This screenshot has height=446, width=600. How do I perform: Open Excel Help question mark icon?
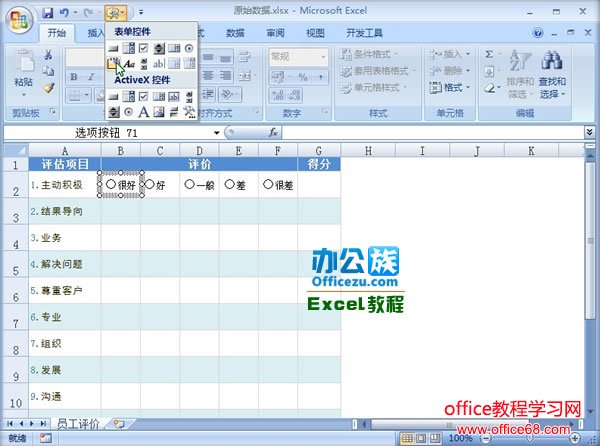click(x=538, y=33)
